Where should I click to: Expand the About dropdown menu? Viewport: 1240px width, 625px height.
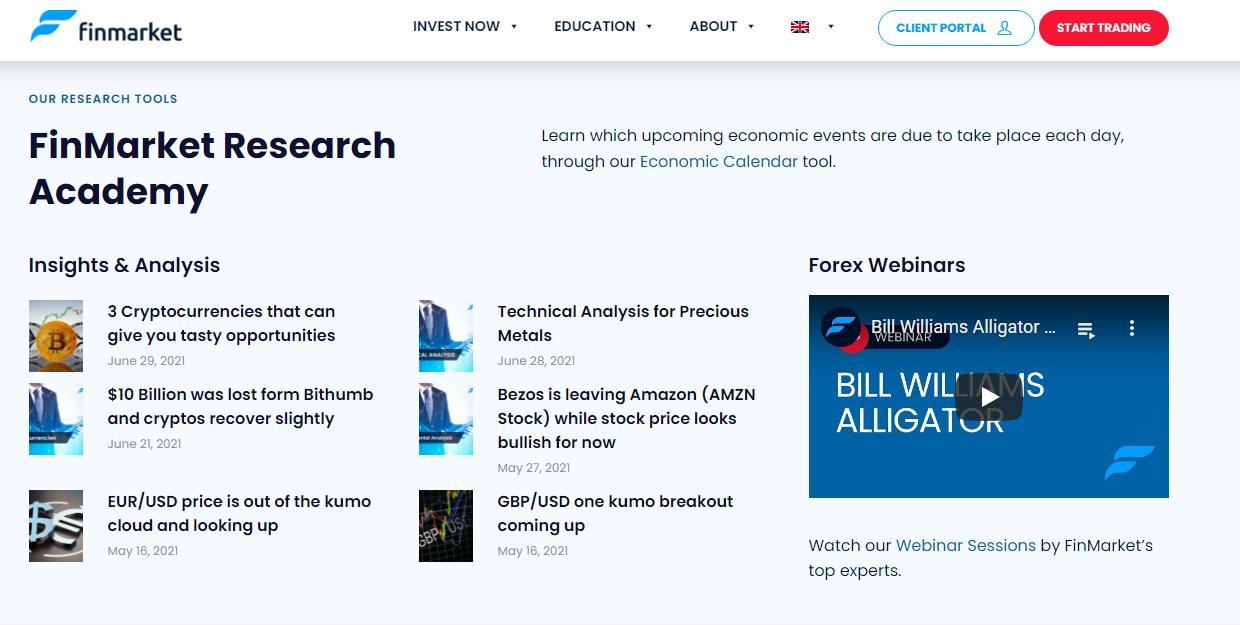click(x=721, y=27)
